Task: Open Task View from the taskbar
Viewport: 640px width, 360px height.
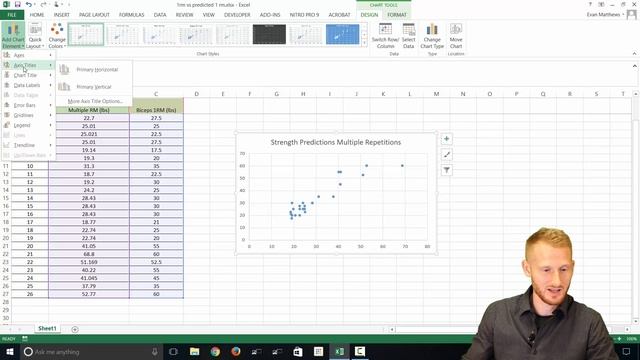Action: click(173, 352)
